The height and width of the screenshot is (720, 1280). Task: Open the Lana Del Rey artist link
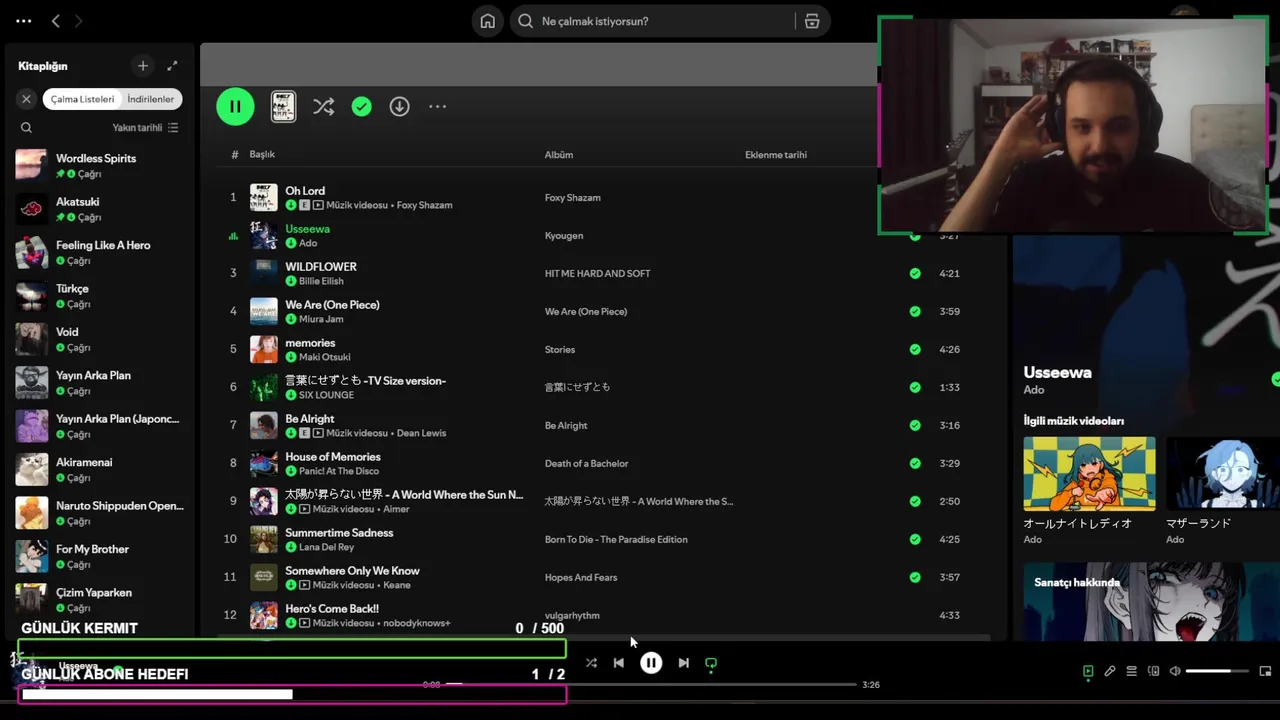pos(326,547)
